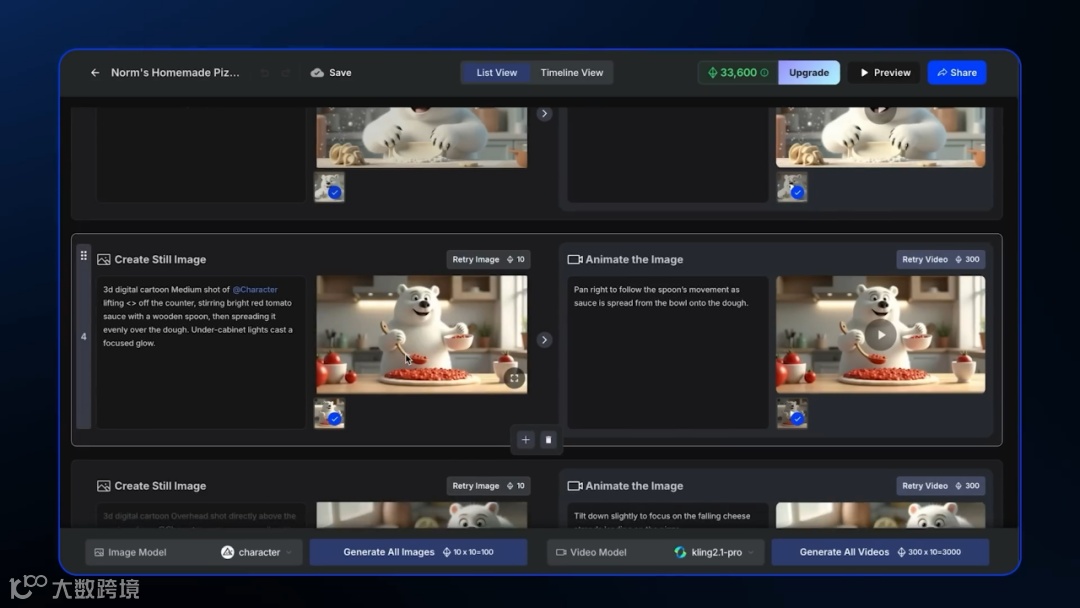
Task: Switch to List View tab
Action: pos(497,72)
